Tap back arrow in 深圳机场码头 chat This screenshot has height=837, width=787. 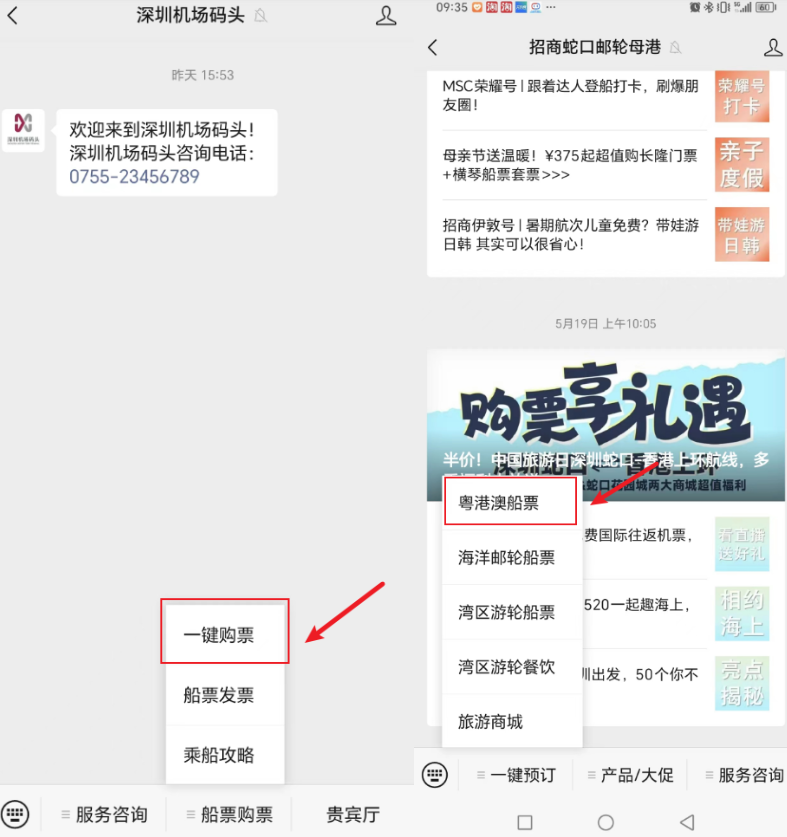pos(13,16)
